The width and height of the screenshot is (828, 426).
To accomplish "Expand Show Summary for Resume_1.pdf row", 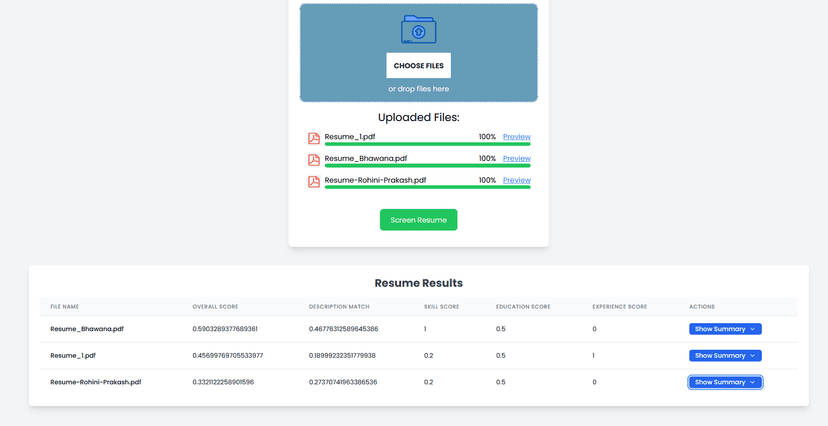I will [x=725, y=356].
